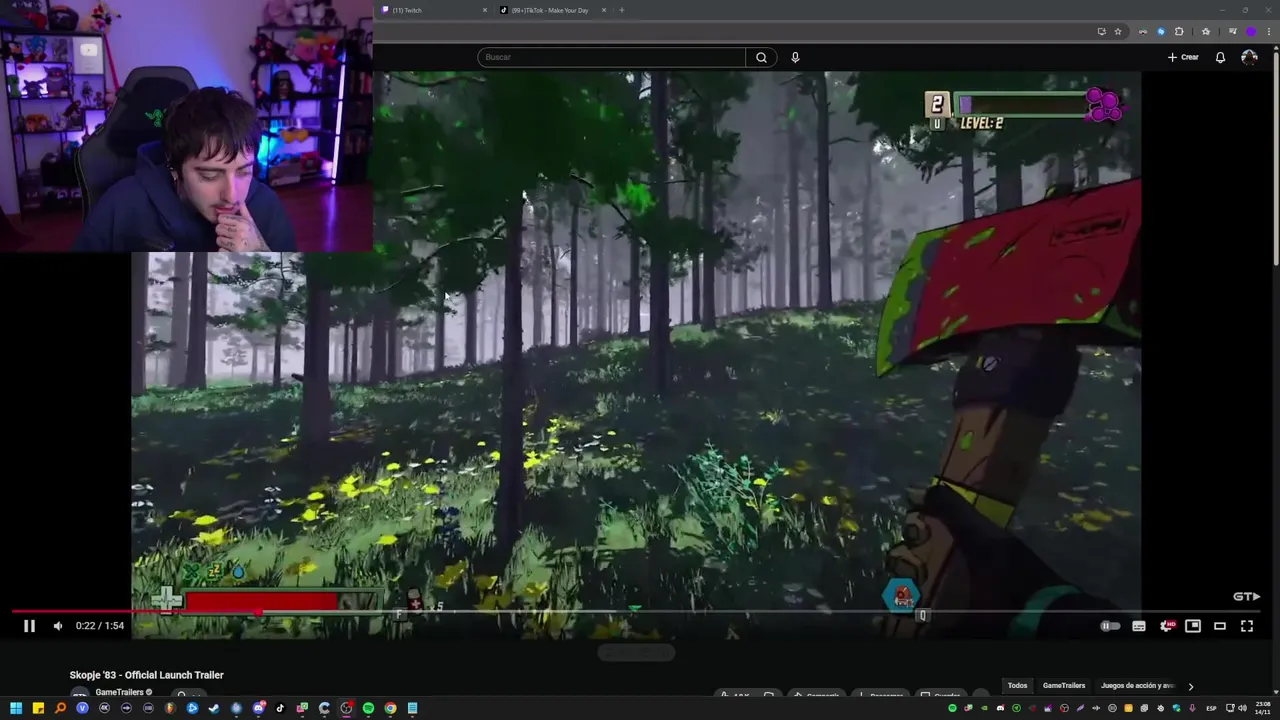Close the TikTok tab
This screenshot has height=720, width=1280.
click(x=604, y=10)
